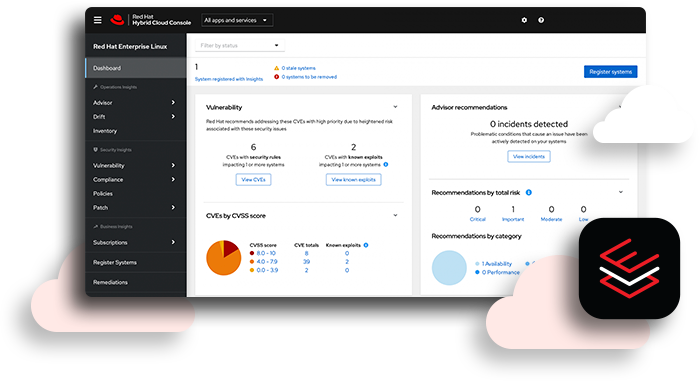
Task: Click the Known exploits column info icon
Action: [366, 245]
